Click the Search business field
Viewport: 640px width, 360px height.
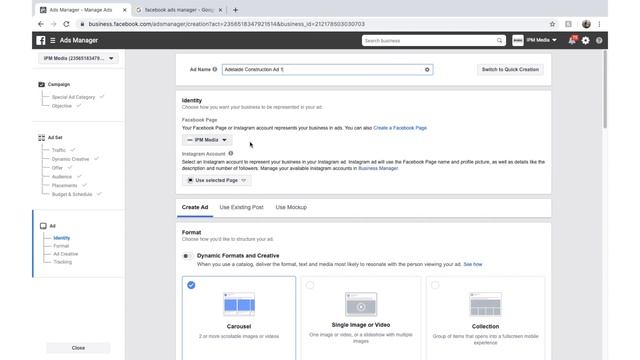click(x=433, y=40)
